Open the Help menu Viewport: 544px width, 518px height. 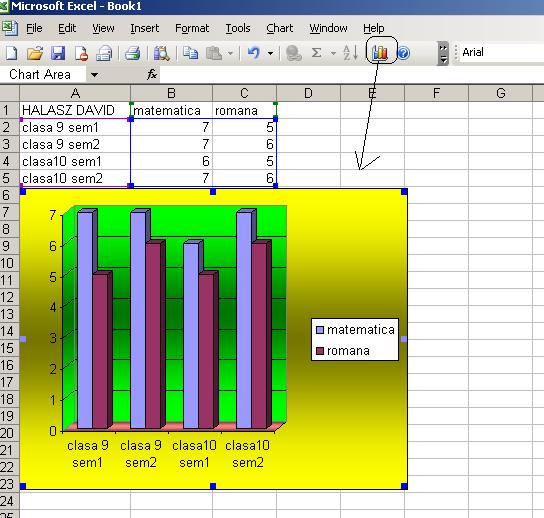374,28
